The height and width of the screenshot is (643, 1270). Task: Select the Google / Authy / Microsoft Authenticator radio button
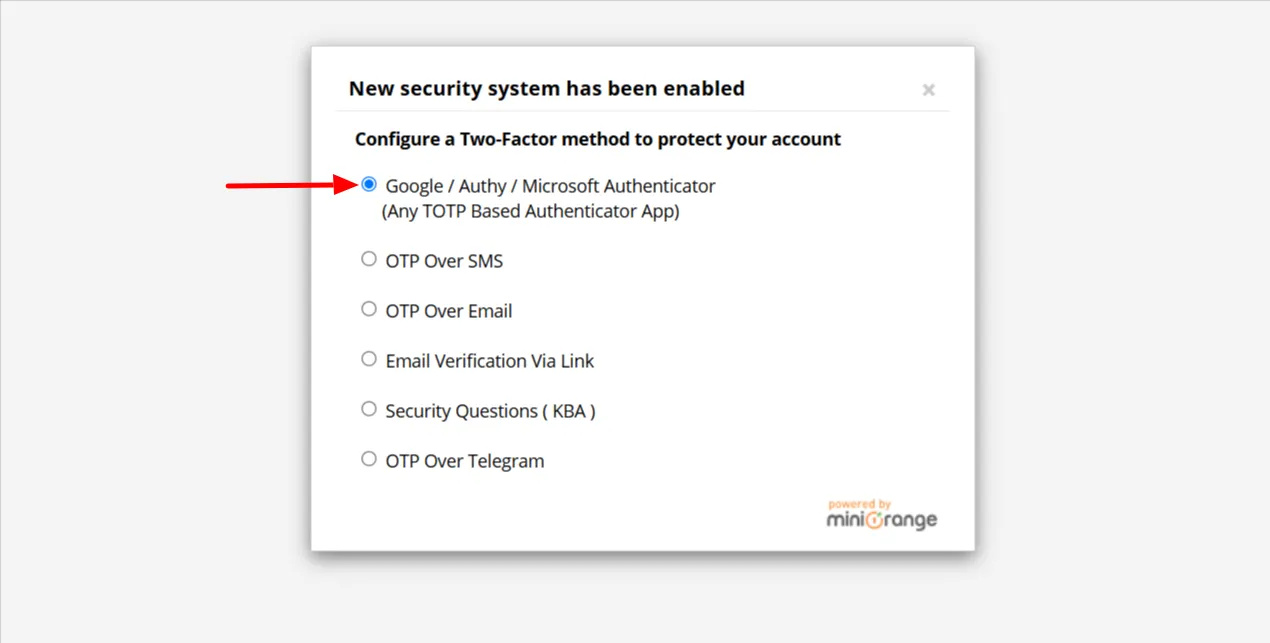369,185
